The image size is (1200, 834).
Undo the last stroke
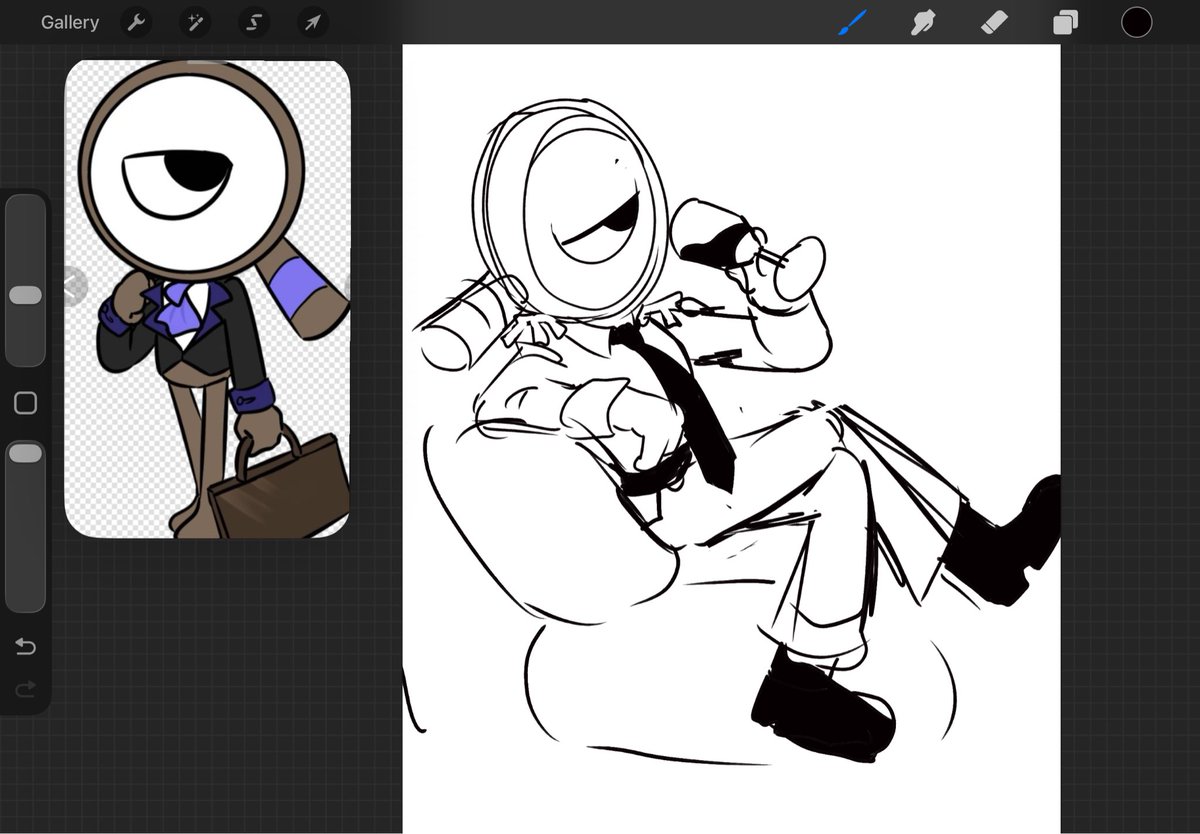click(25, 647)
